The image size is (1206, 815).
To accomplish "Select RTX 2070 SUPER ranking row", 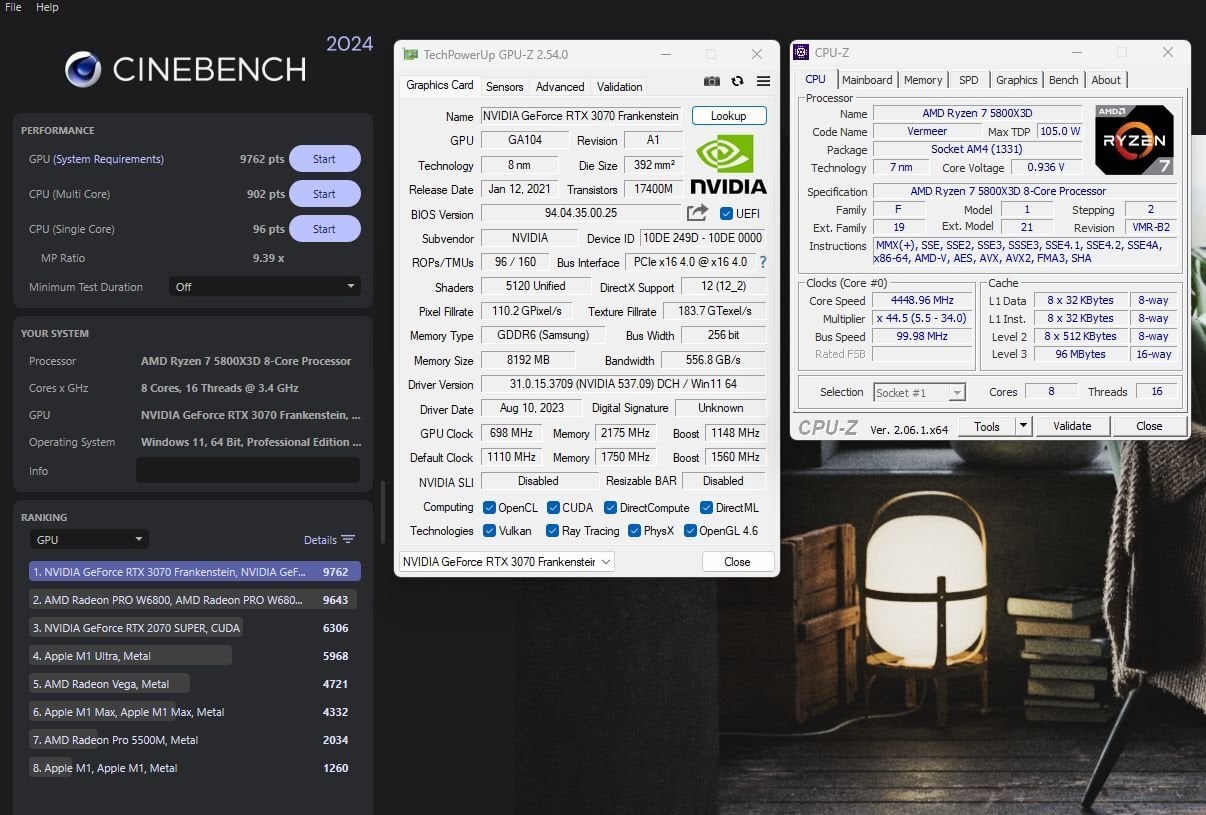I will point(193,628).
